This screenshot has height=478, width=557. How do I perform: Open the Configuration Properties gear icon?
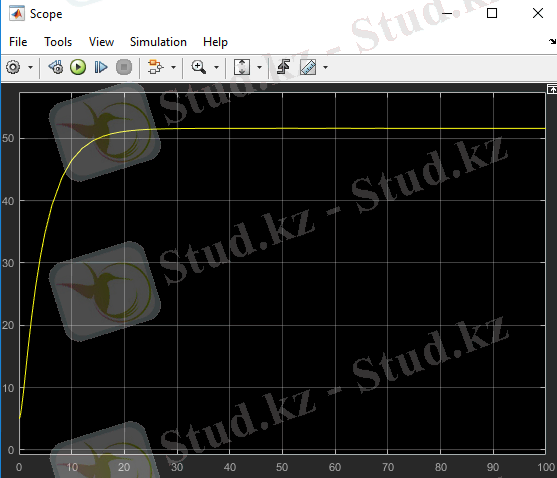(13, 67)
